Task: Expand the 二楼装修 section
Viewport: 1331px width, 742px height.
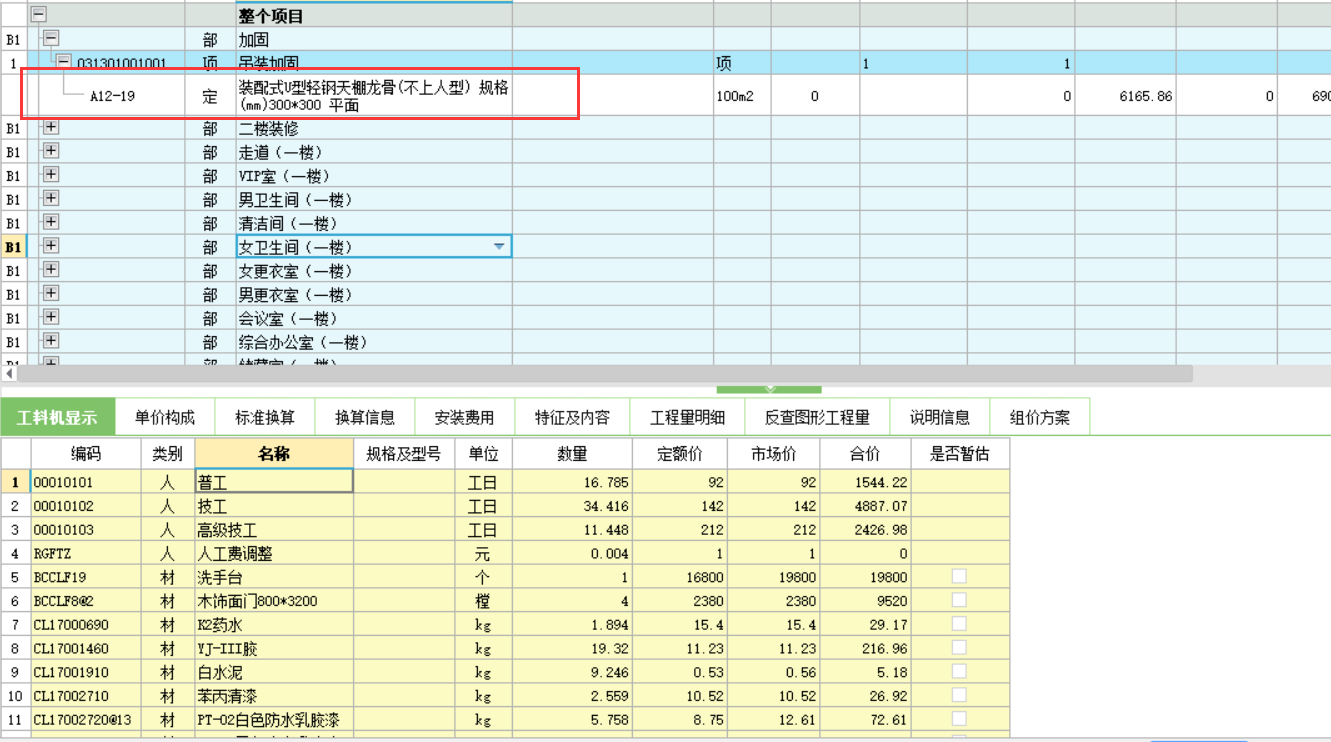Action: point(51,127)
